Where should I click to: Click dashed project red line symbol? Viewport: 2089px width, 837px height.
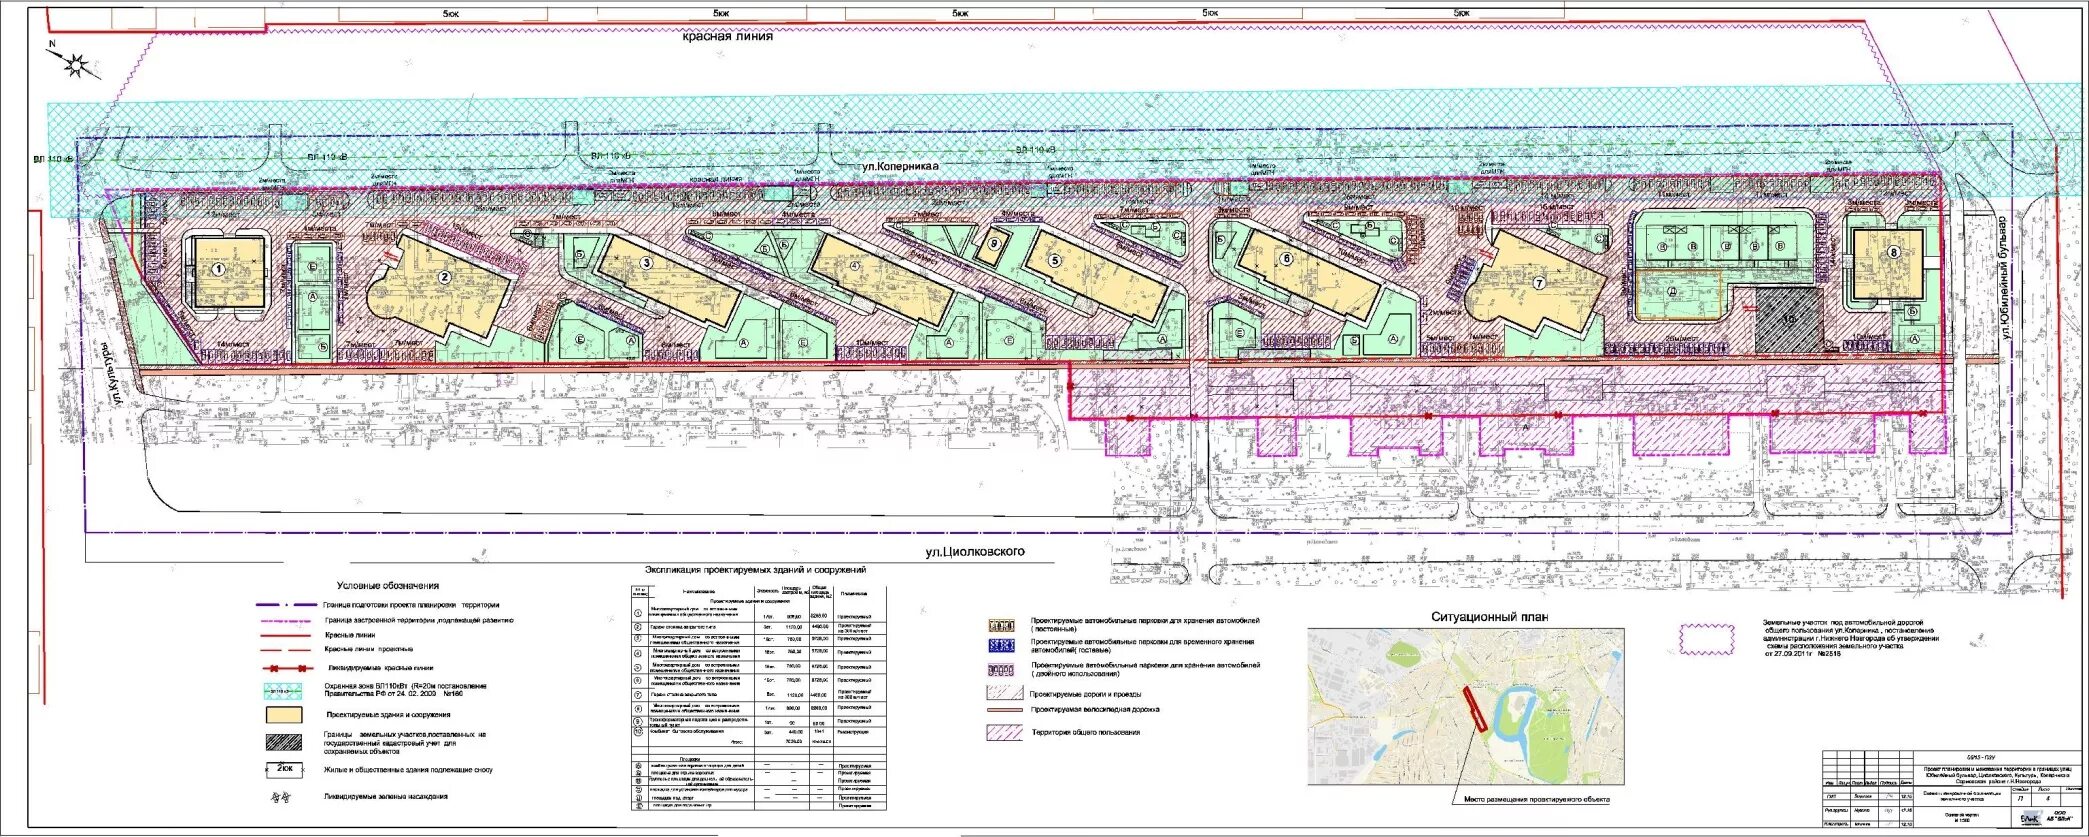pos(284,650)
